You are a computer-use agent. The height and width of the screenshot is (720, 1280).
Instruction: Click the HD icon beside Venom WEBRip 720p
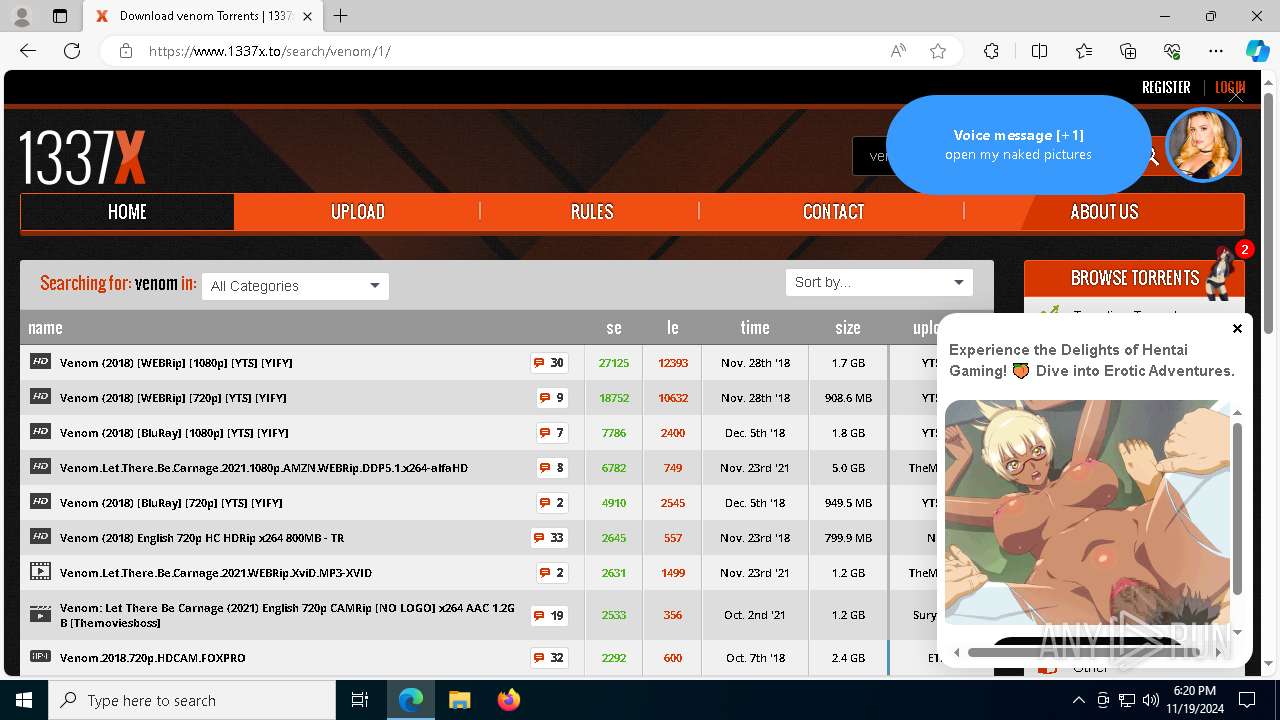point(40,397)
